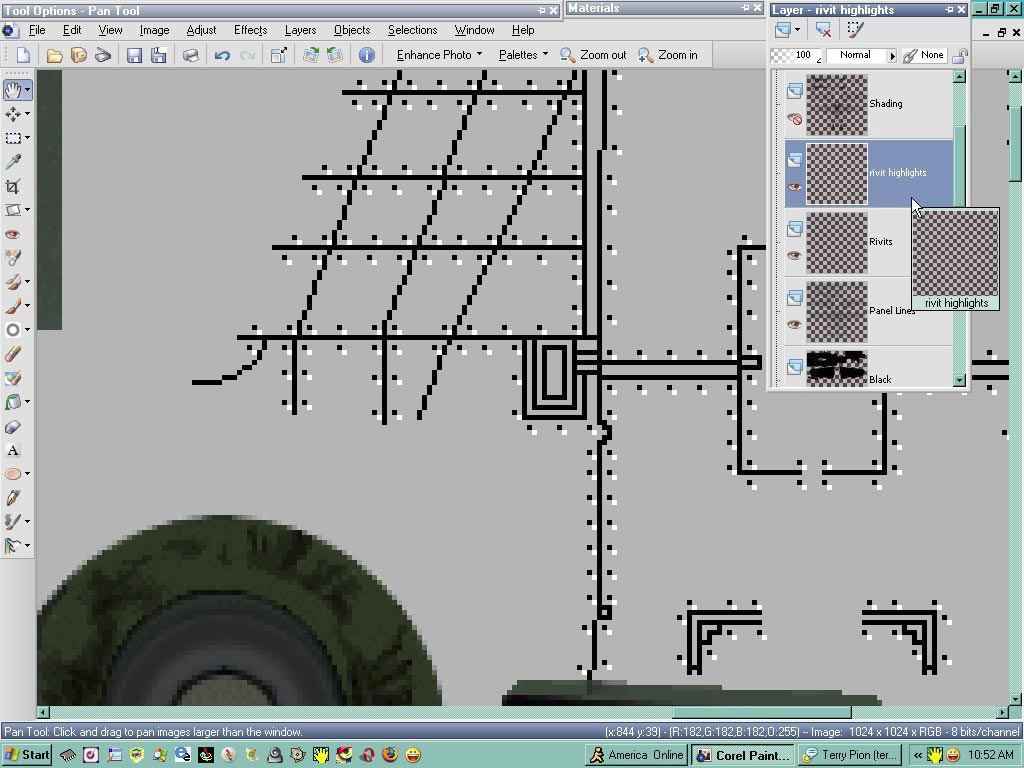Screen dimensions: 1024x768
Task: Select the Eraser tool
Action: [x=13, y=354]
